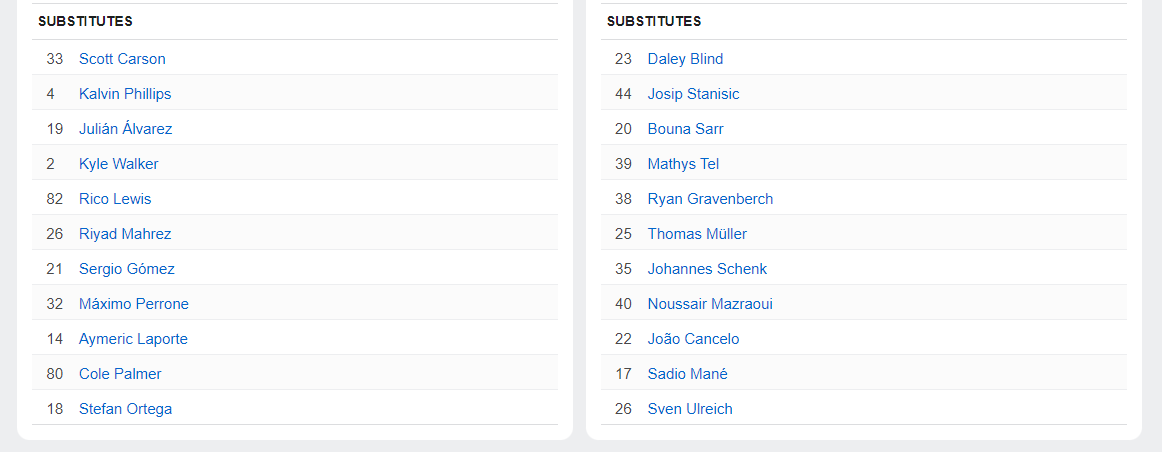Open Daley Blind's profile
Image resolution: width=1162 pixels, height=452 pixels.
(x=685, y=59)
